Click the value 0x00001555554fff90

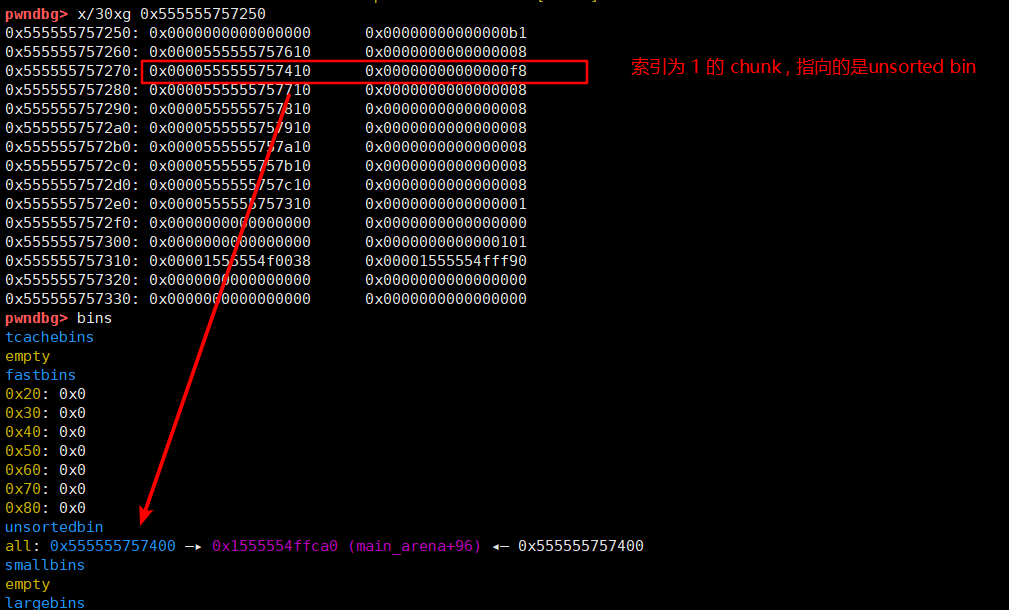point(446,261)
